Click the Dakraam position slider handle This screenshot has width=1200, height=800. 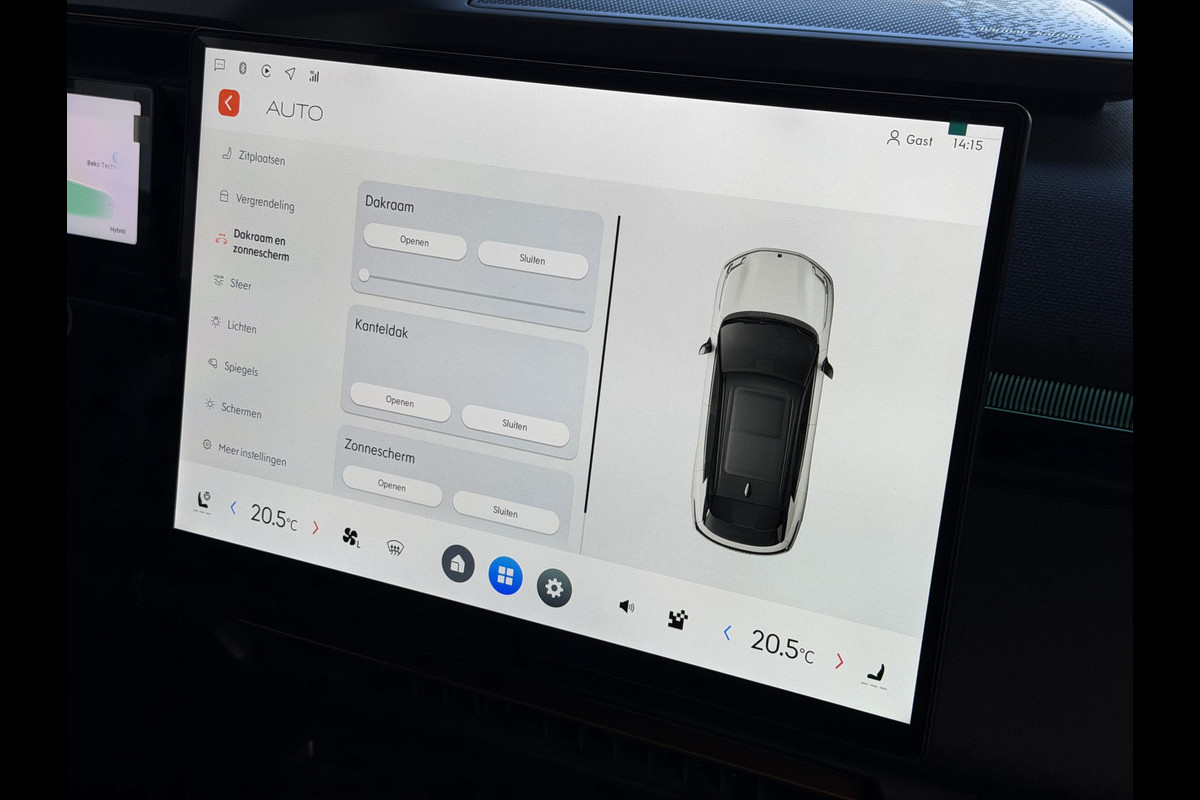[x=364, y=275]
